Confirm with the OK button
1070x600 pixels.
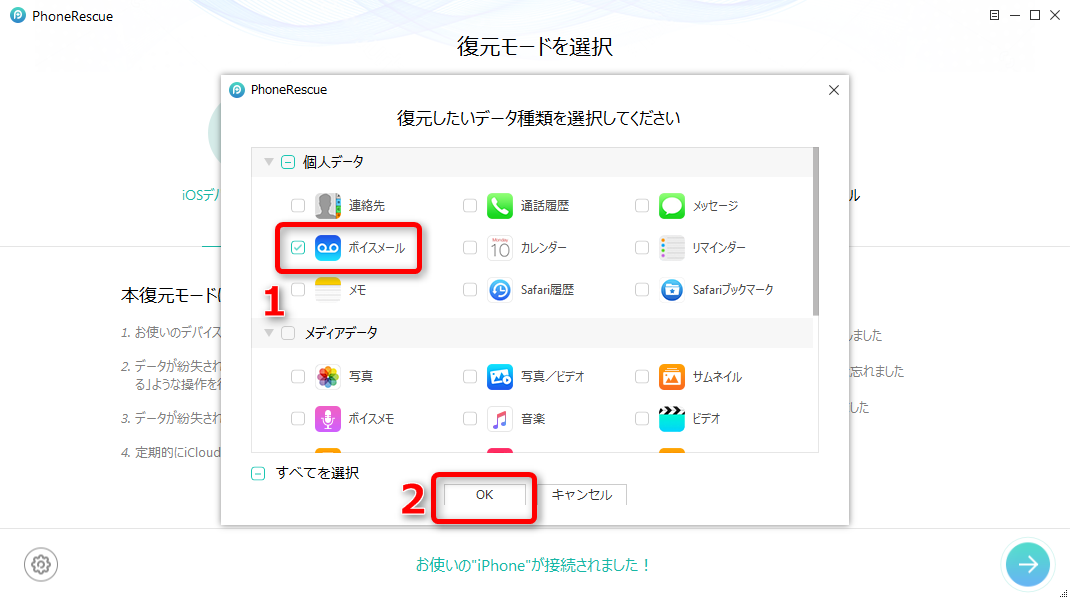485,495
